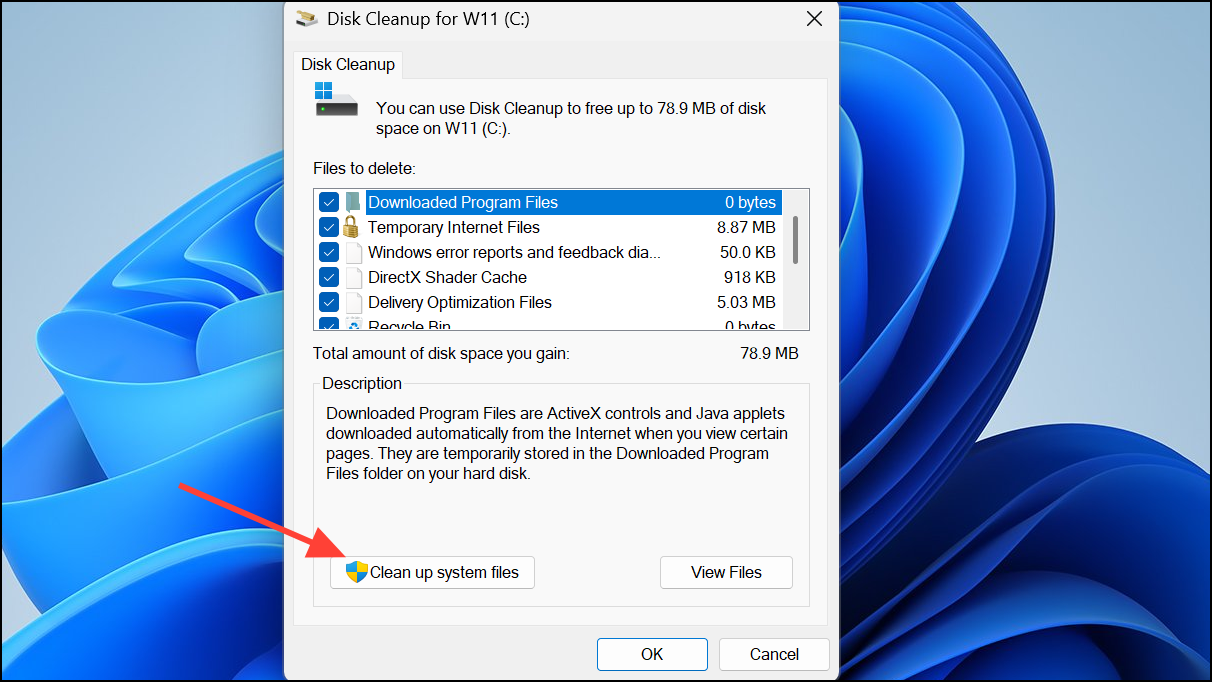Click the drive icon beside the disk space message
Image resolution: width=1212 pixels, height=682 pixels.
tap(336, 100)
